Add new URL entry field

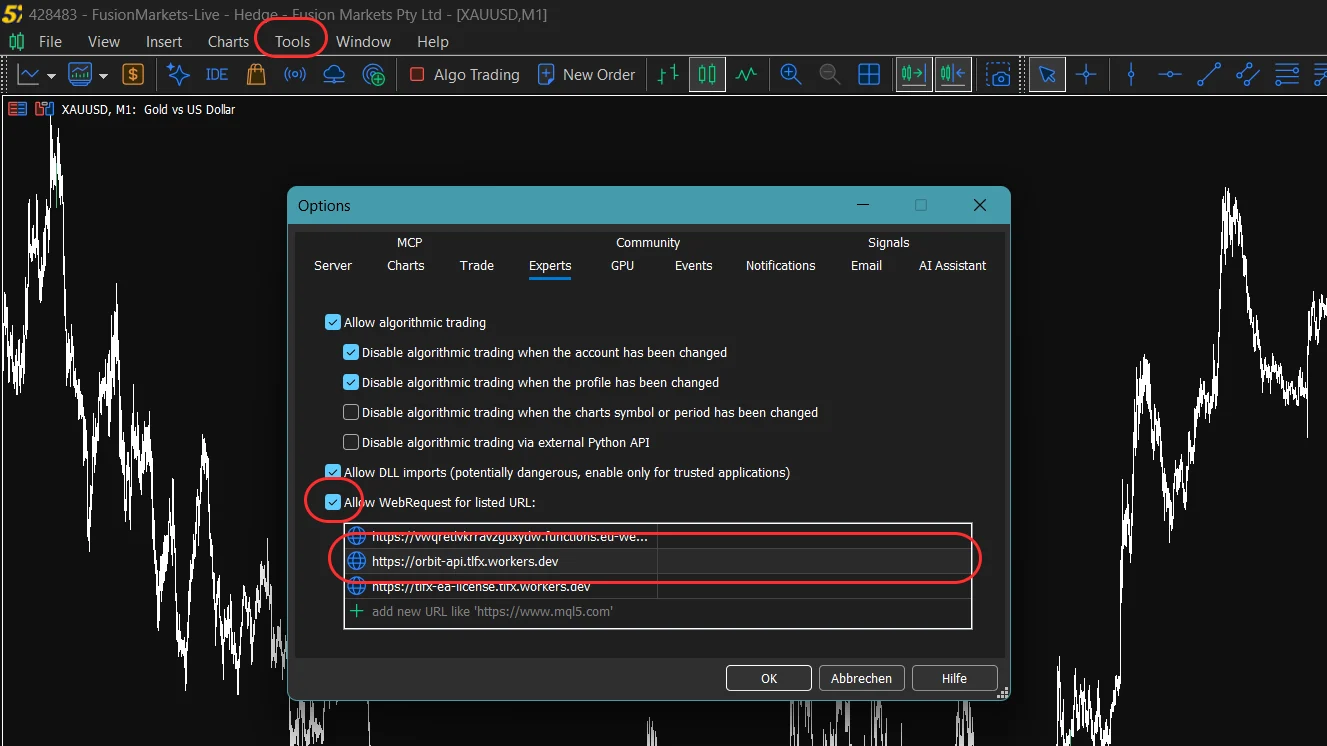click(x=658, y=611)
